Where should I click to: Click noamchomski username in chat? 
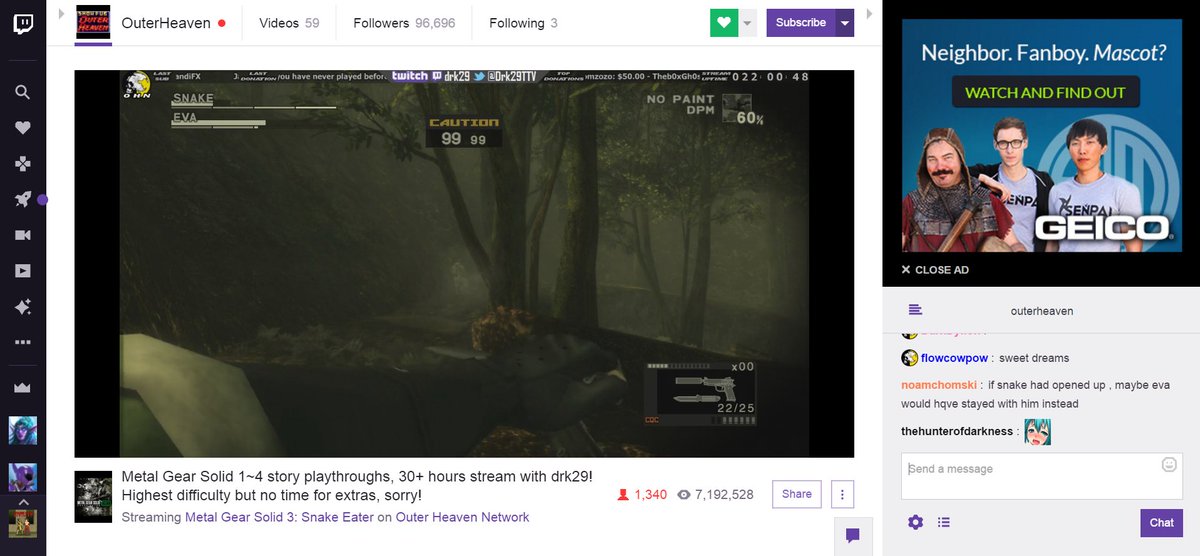(x=937, y=385)
